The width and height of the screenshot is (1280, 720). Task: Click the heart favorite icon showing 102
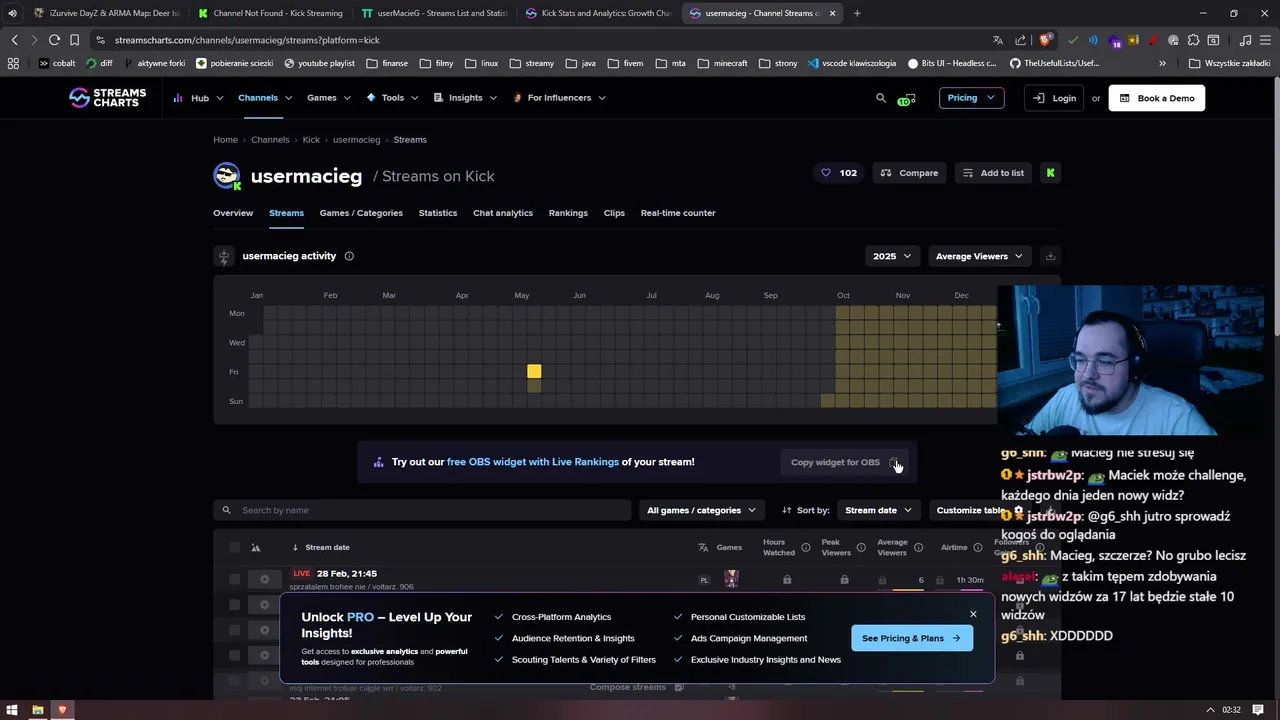(x=839, y=173)
